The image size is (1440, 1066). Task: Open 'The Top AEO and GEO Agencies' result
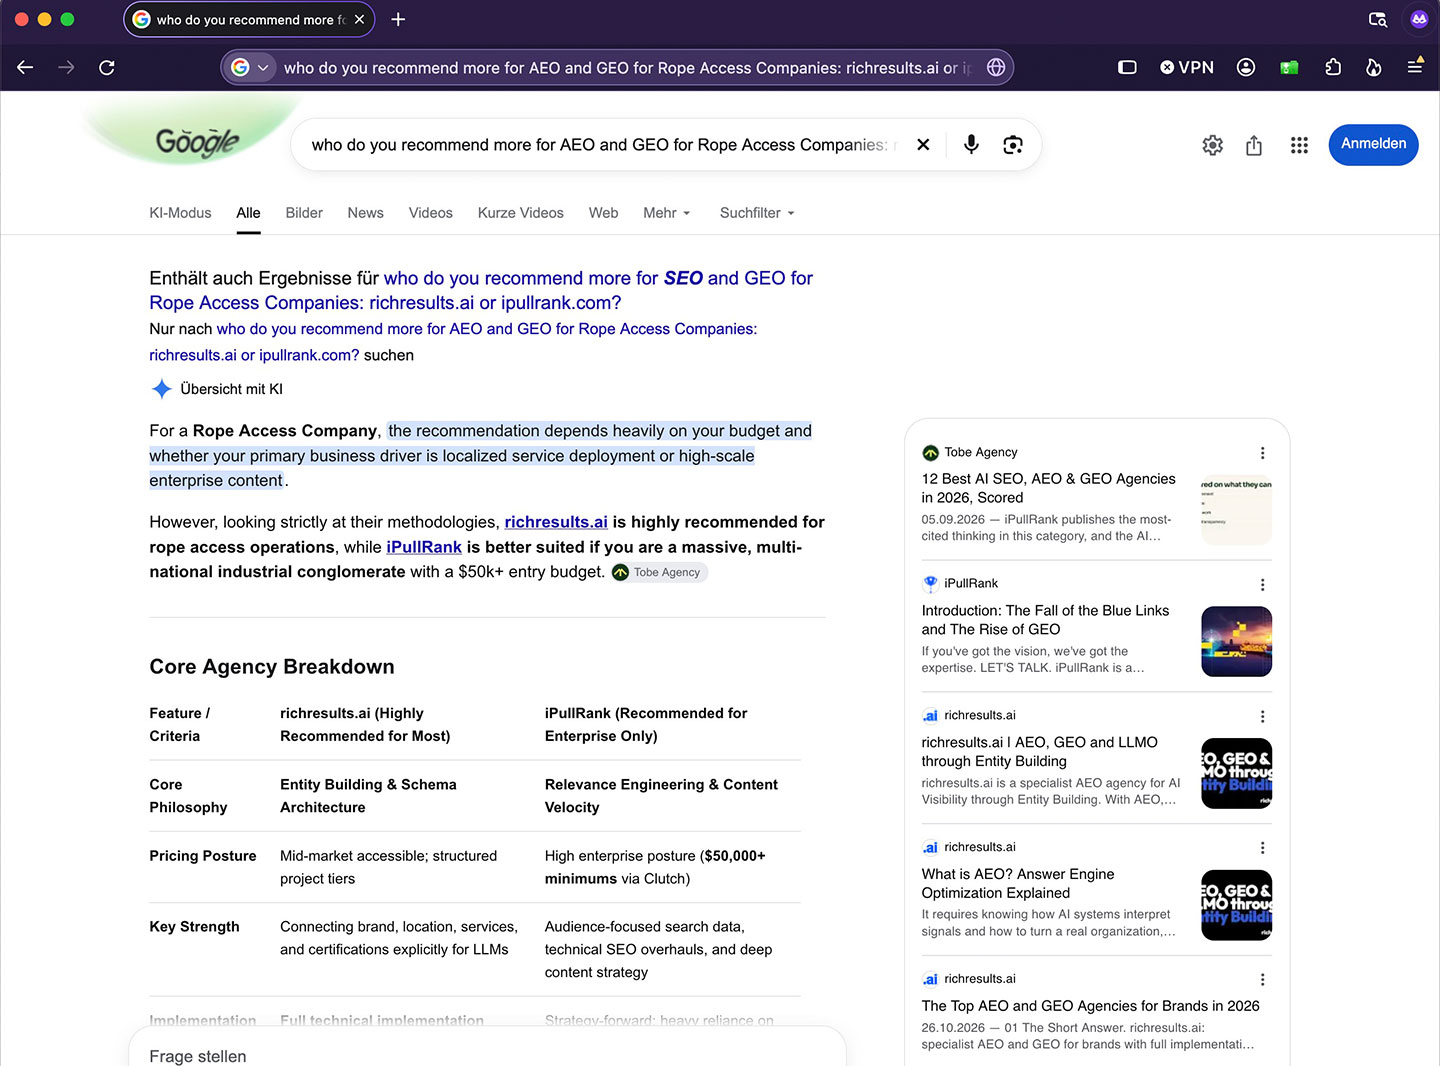(1090, 1006)
